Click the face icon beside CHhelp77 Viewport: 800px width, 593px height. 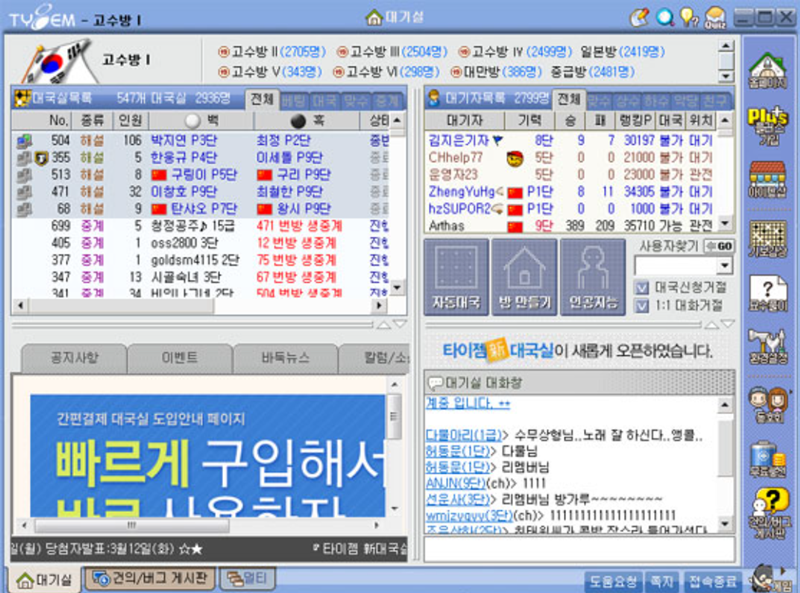(x=515, y=159)
